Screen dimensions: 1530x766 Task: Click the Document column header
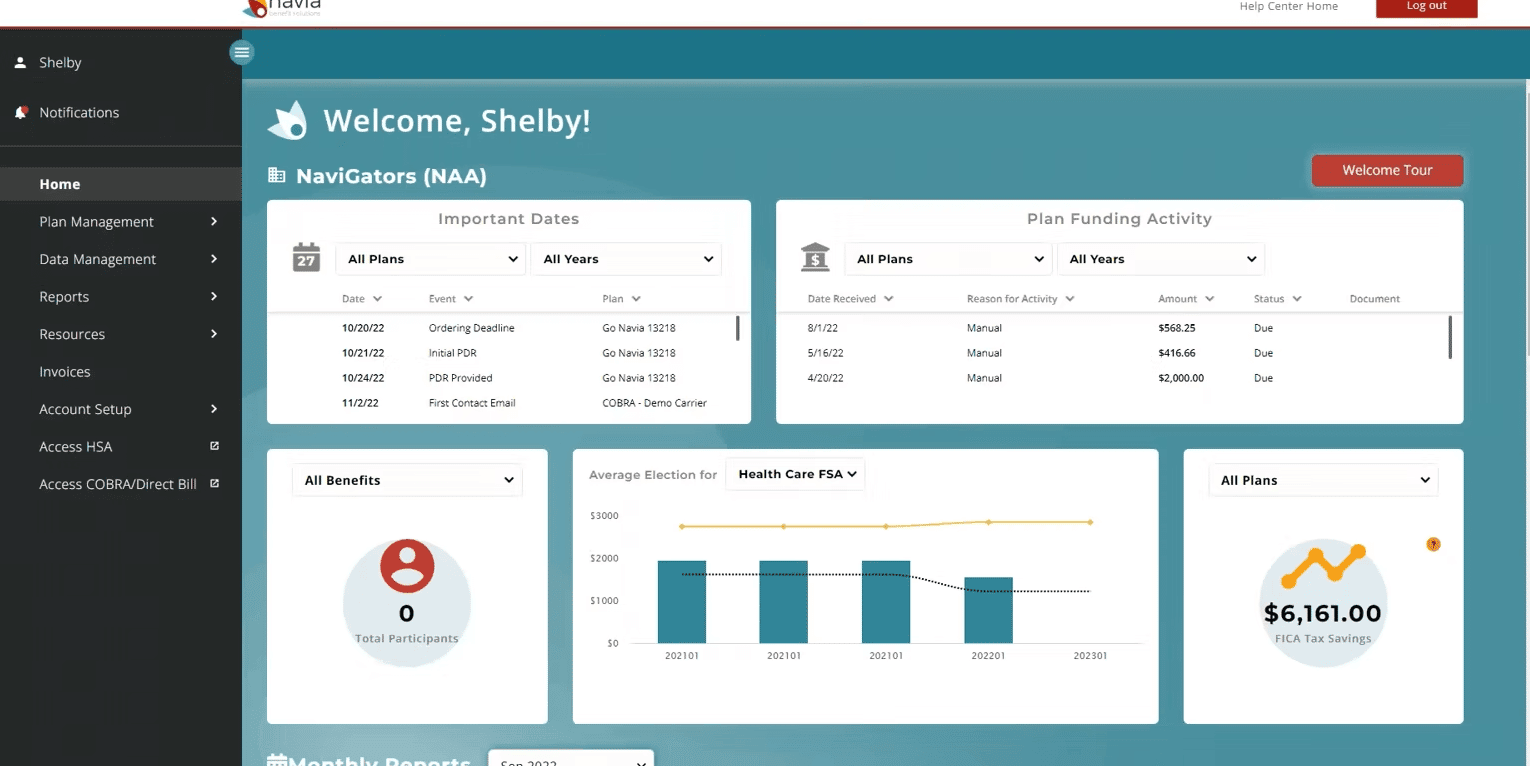coord(1374,298)
